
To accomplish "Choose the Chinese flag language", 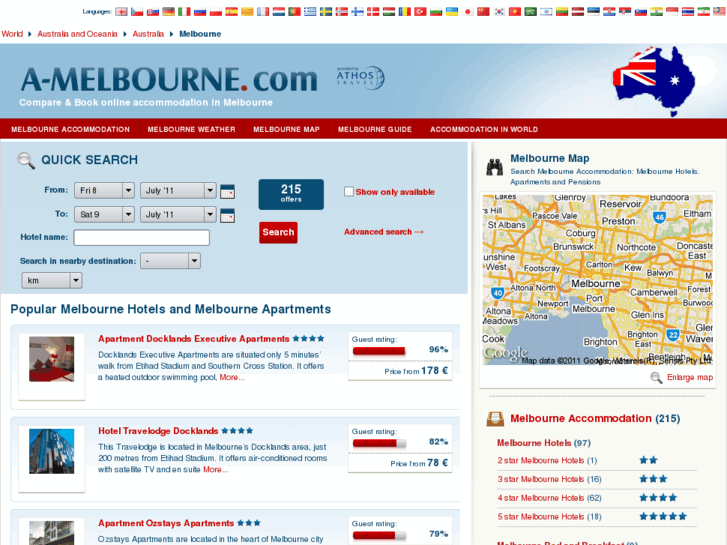I will pos(484,12).
